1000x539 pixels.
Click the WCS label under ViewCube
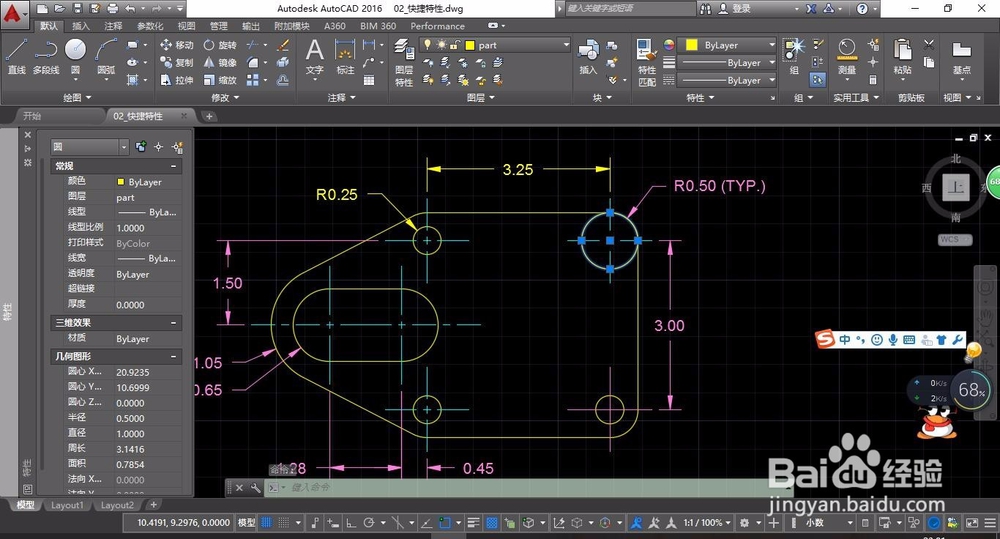coord(954,239)
